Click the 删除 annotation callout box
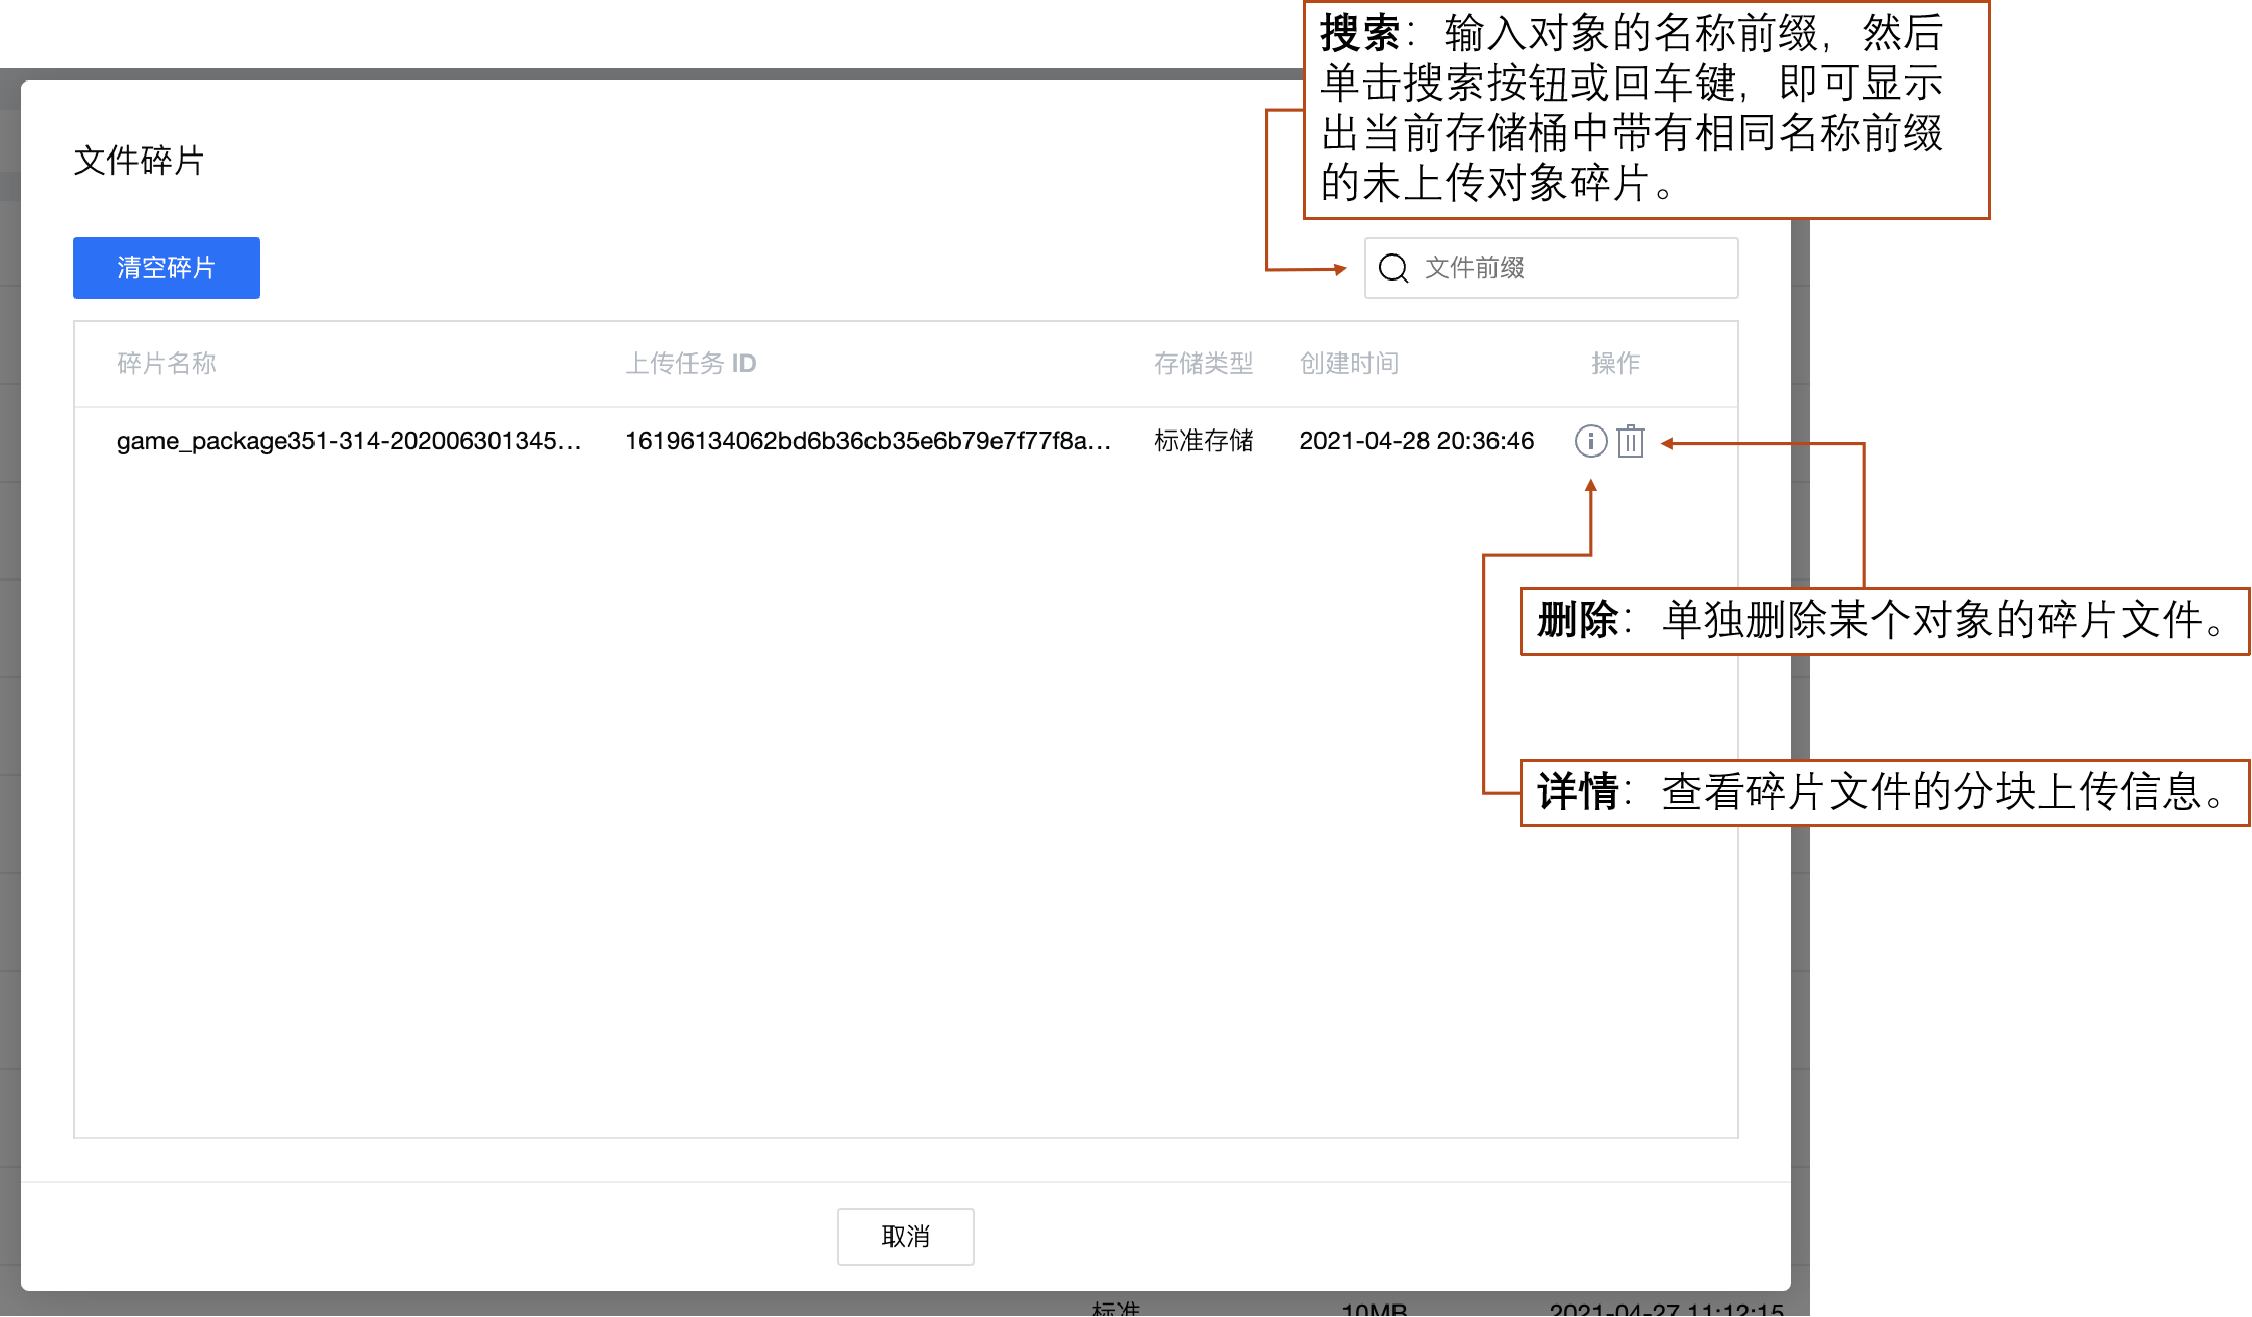The image size is (2252, 1317). point(1883,621)
